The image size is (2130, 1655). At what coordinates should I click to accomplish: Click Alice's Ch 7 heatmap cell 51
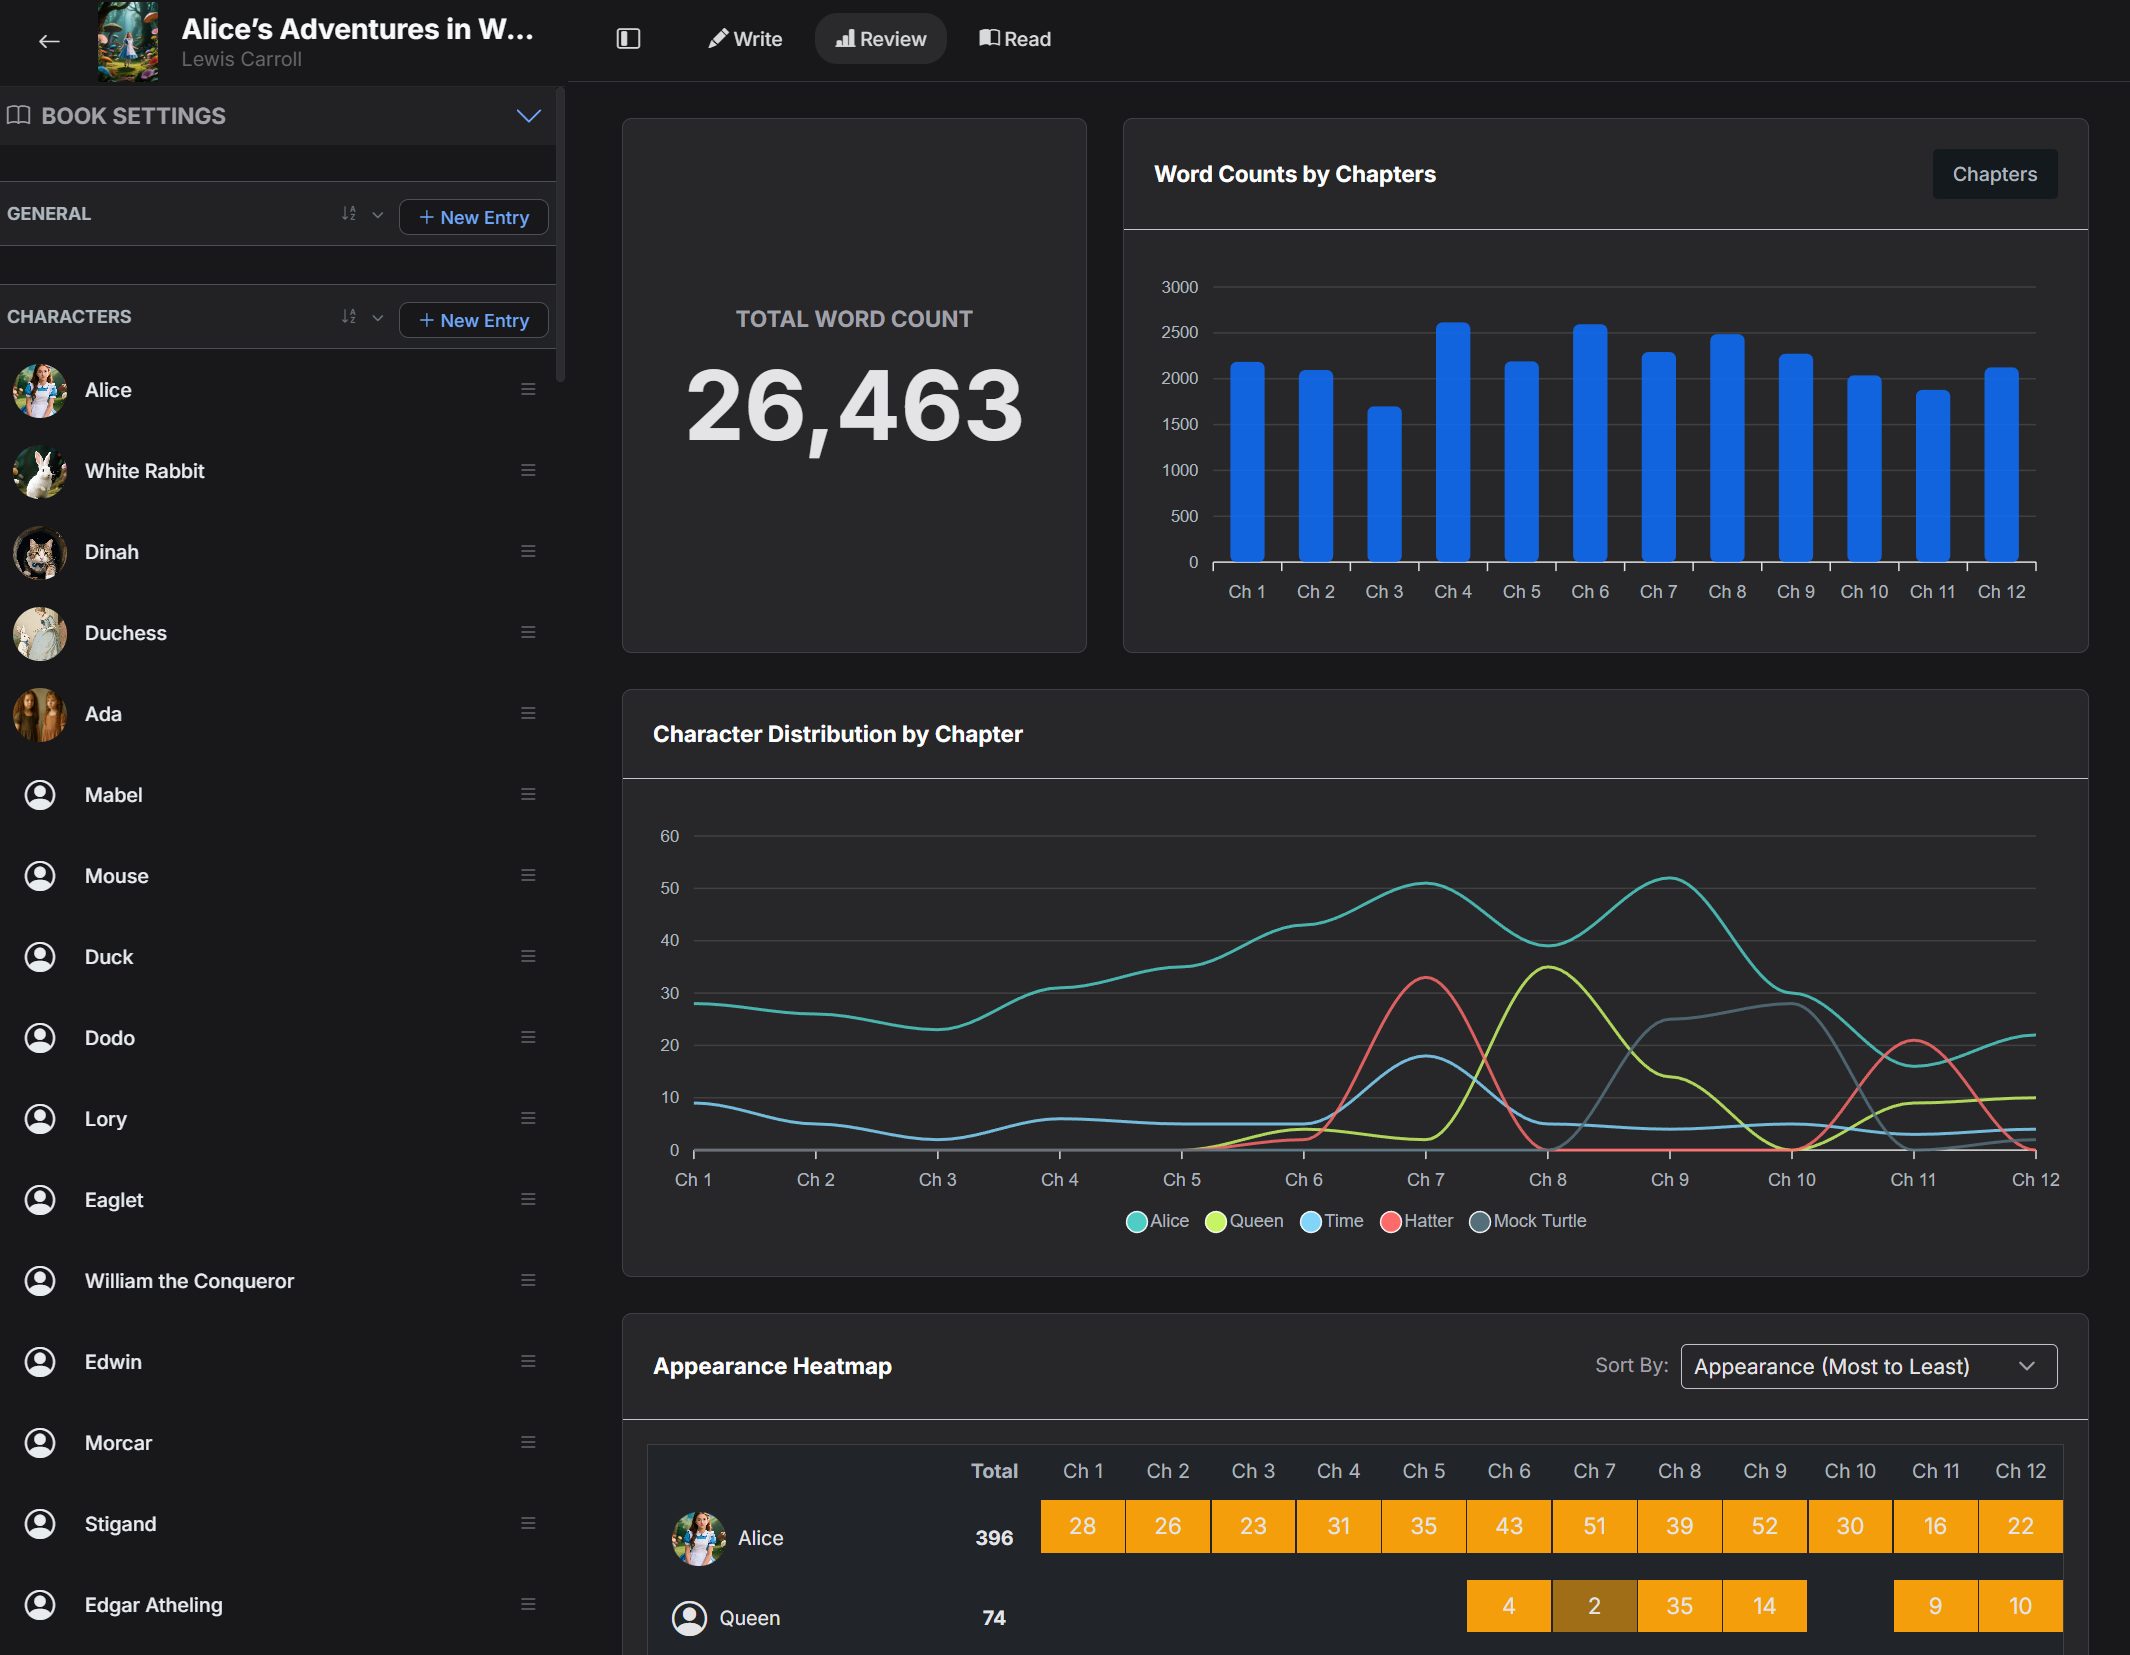[1594, 1526]
